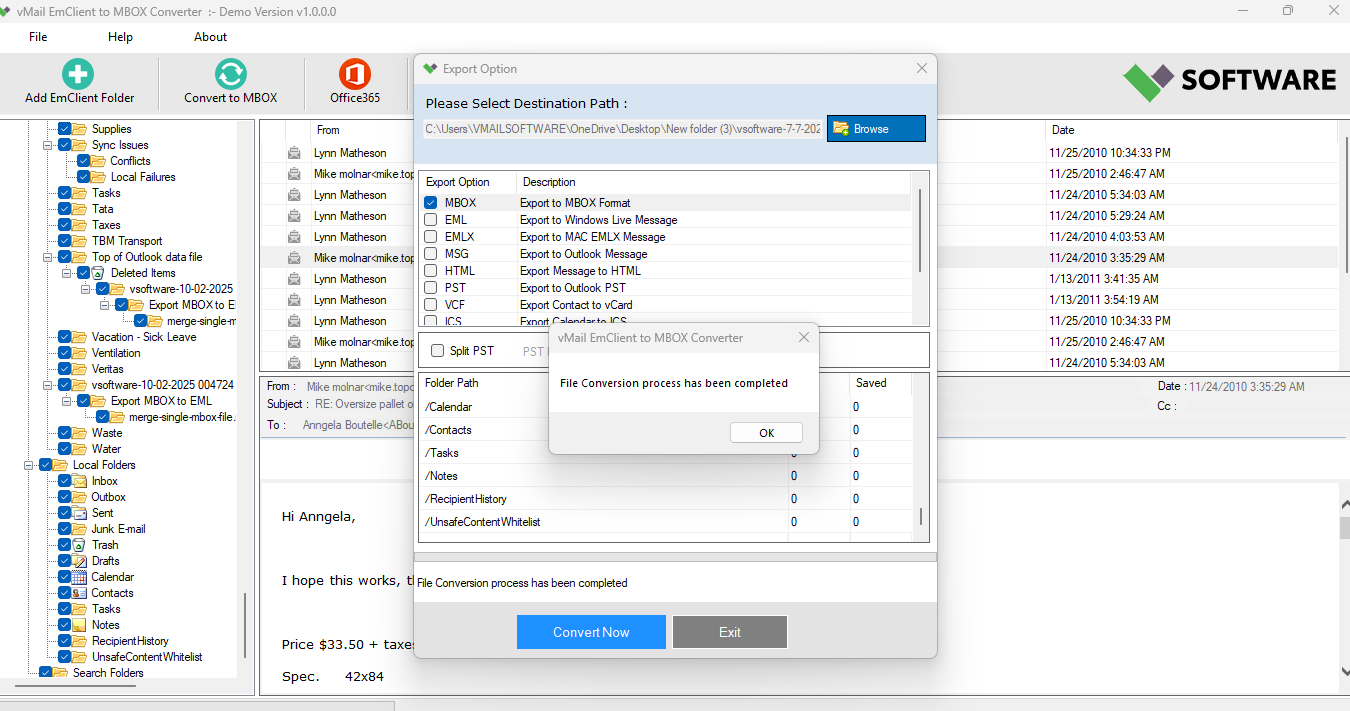
Task: Enable the Split PST checkbox
Action: pos(437,351)
